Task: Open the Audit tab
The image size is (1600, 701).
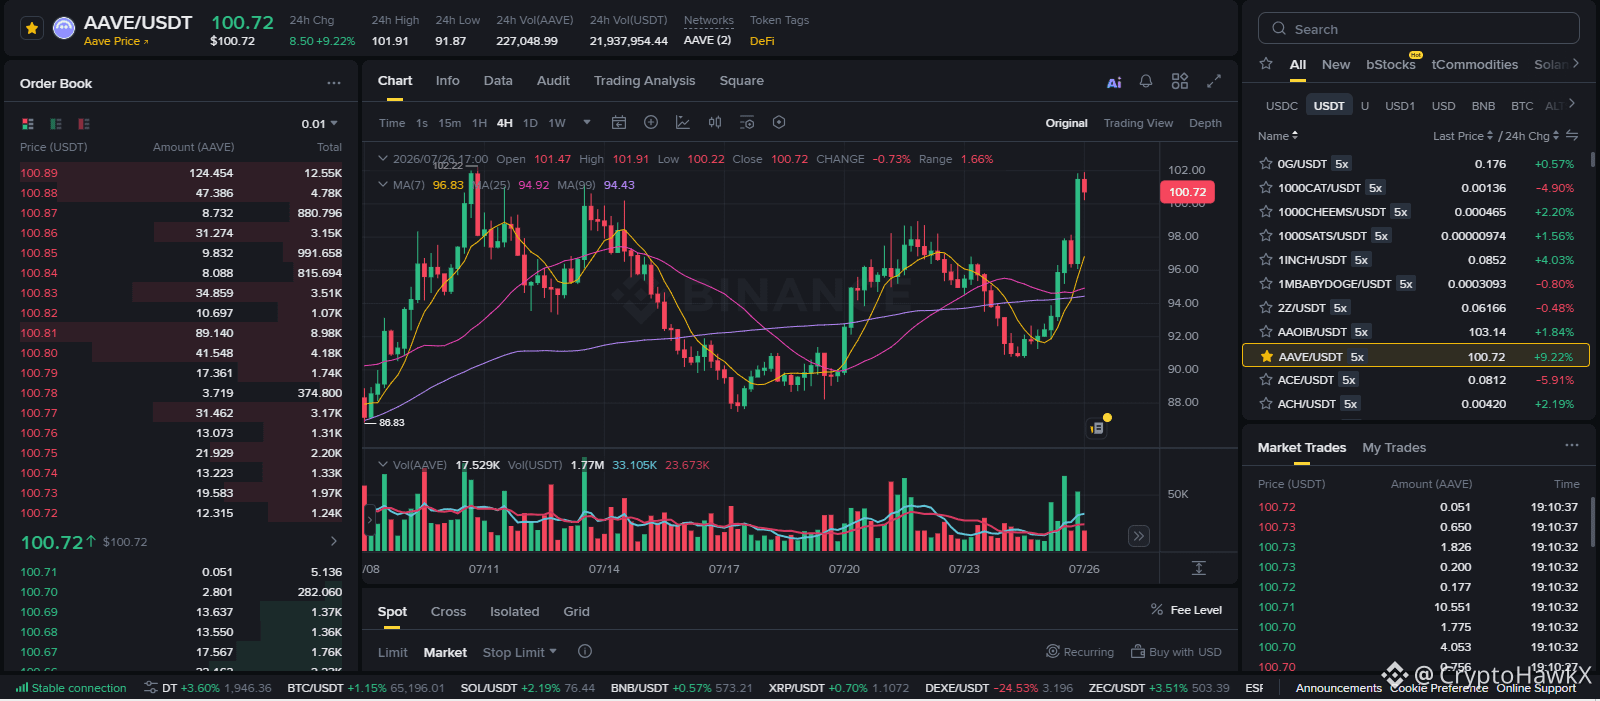Action: pyautogui.click(x=553, y=81)
